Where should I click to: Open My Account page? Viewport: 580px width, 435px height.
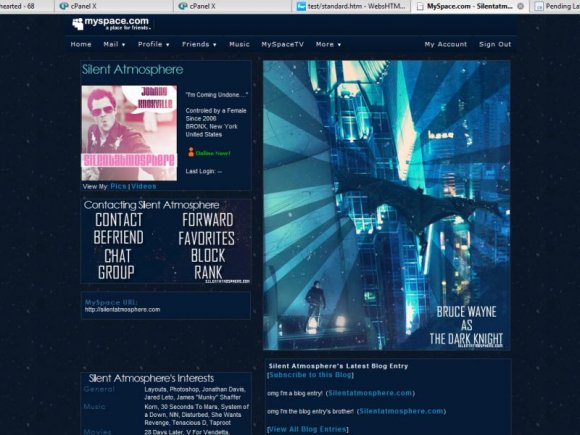(446, 44)
